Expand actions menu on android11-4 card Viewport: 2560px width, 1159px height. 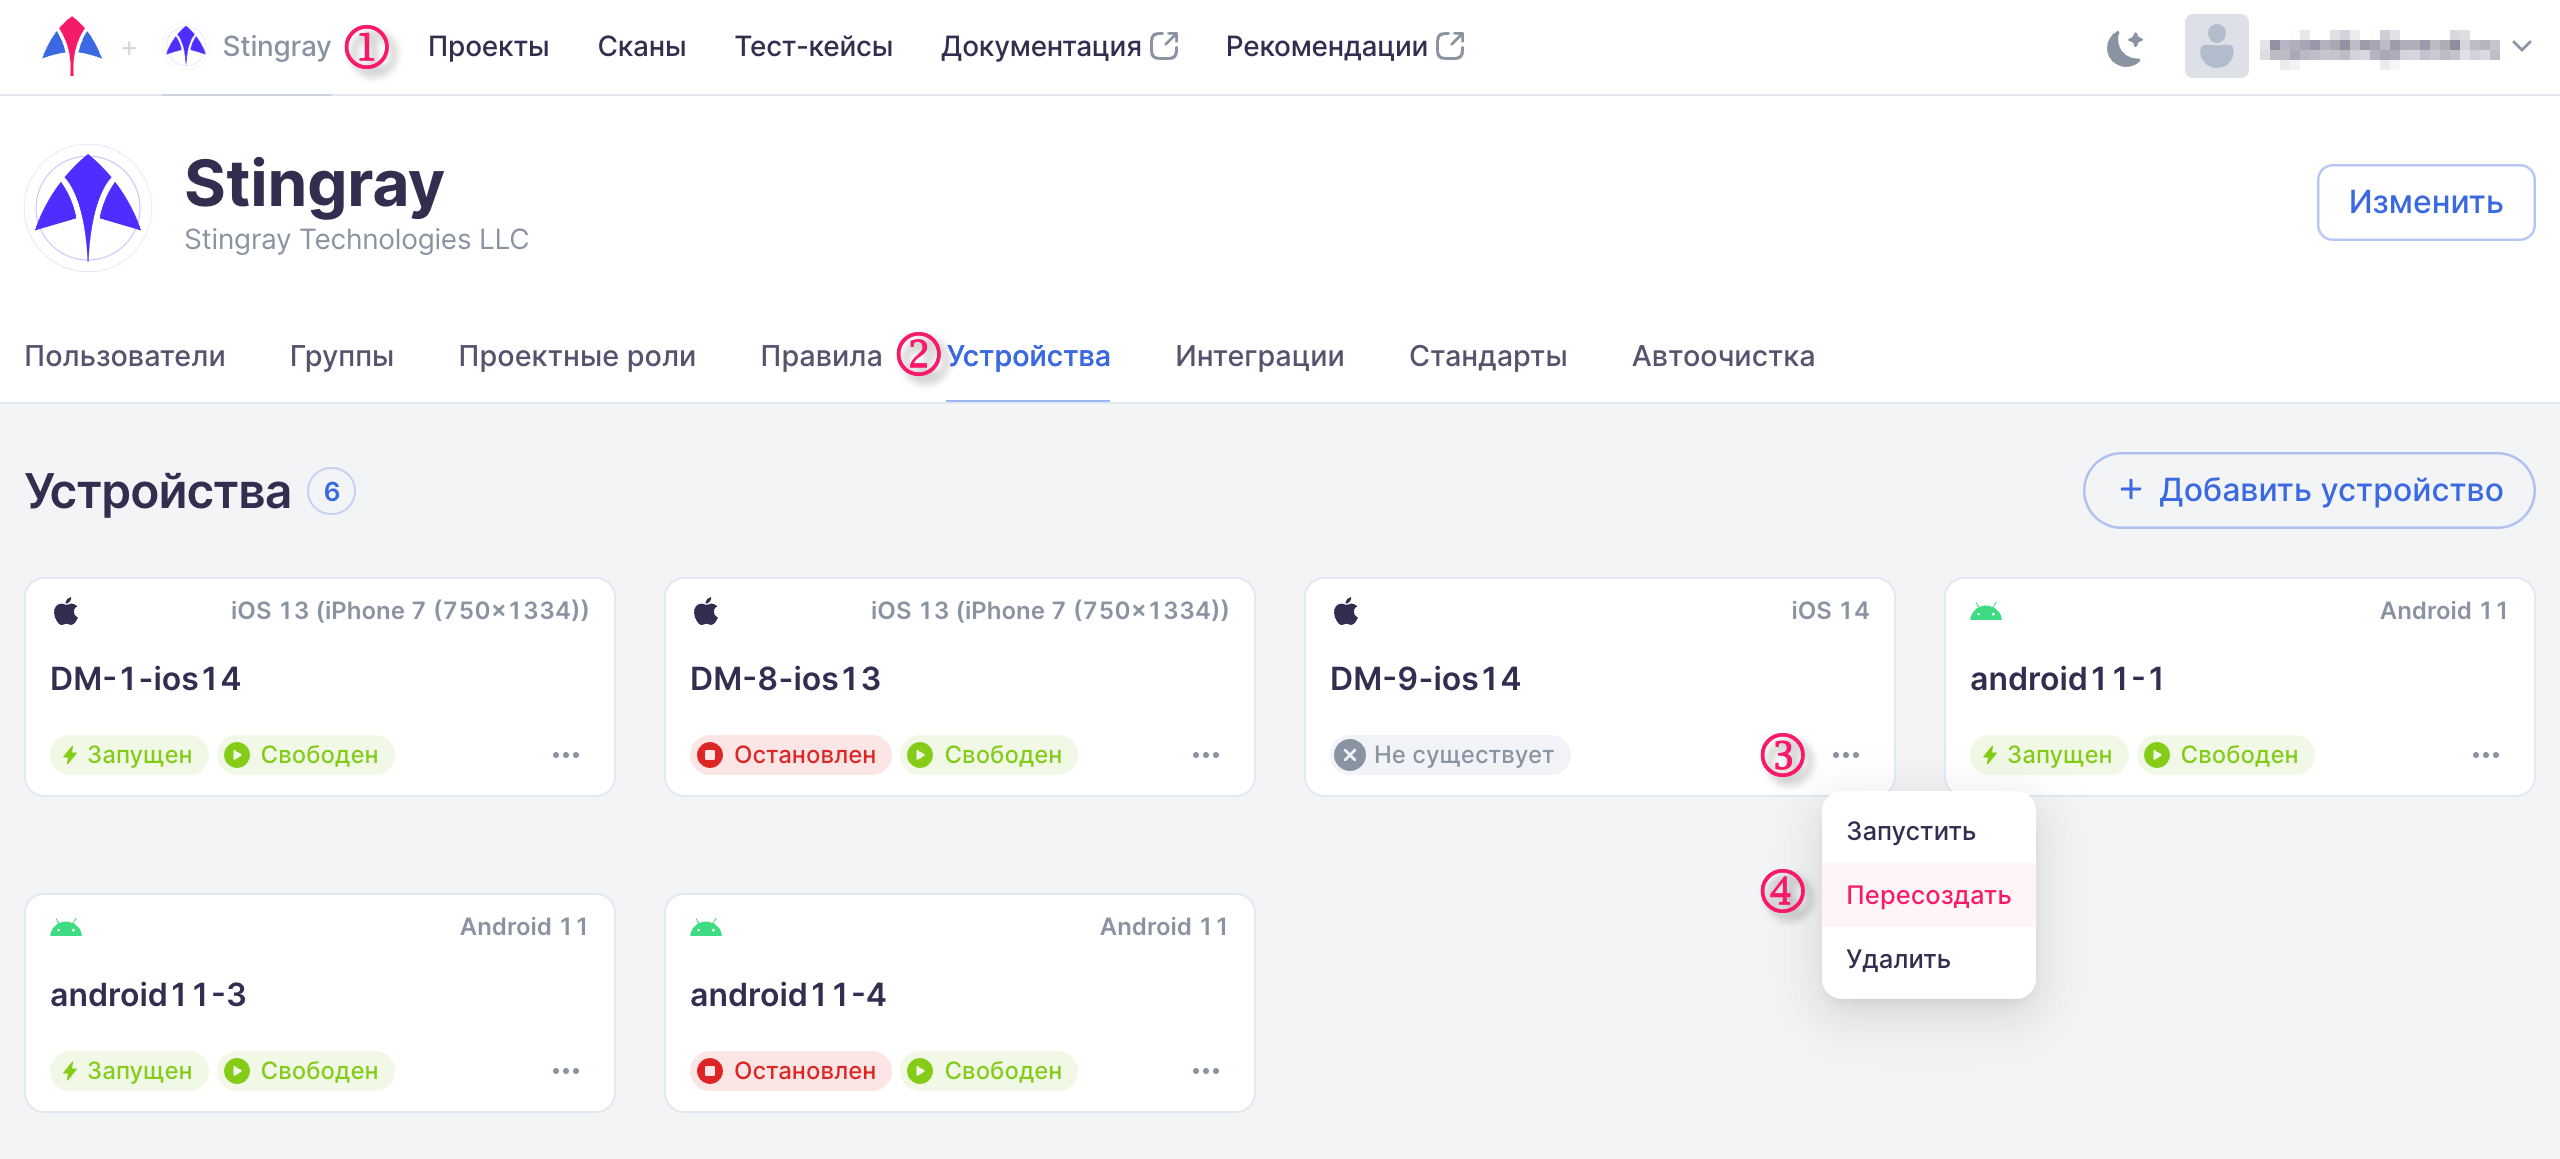(1206, 1071)
